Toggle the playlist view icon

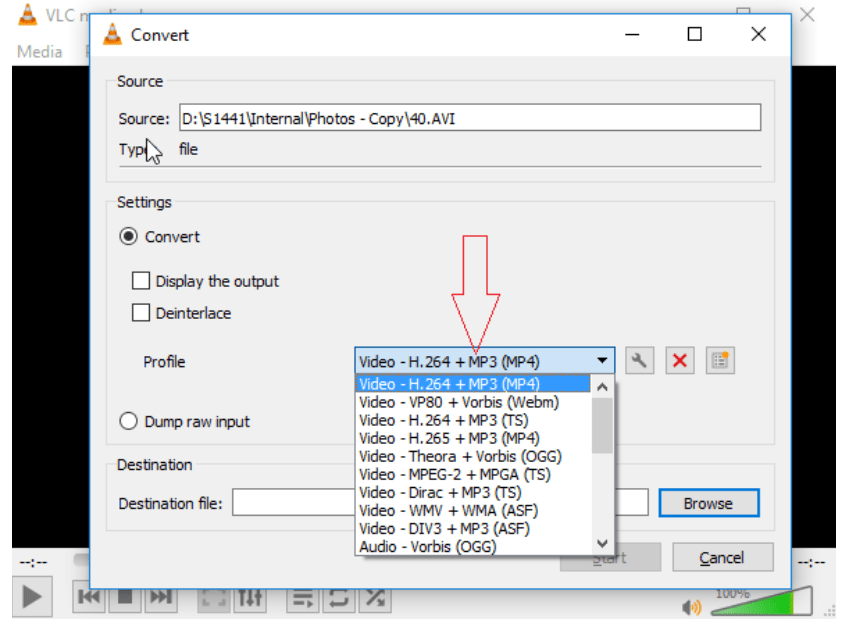(303, 598)
